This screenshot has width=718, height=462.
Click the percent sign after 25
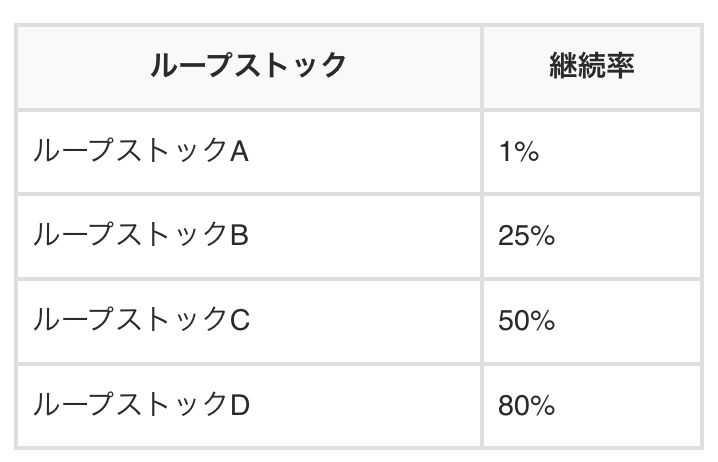click(x=541, y=237)
